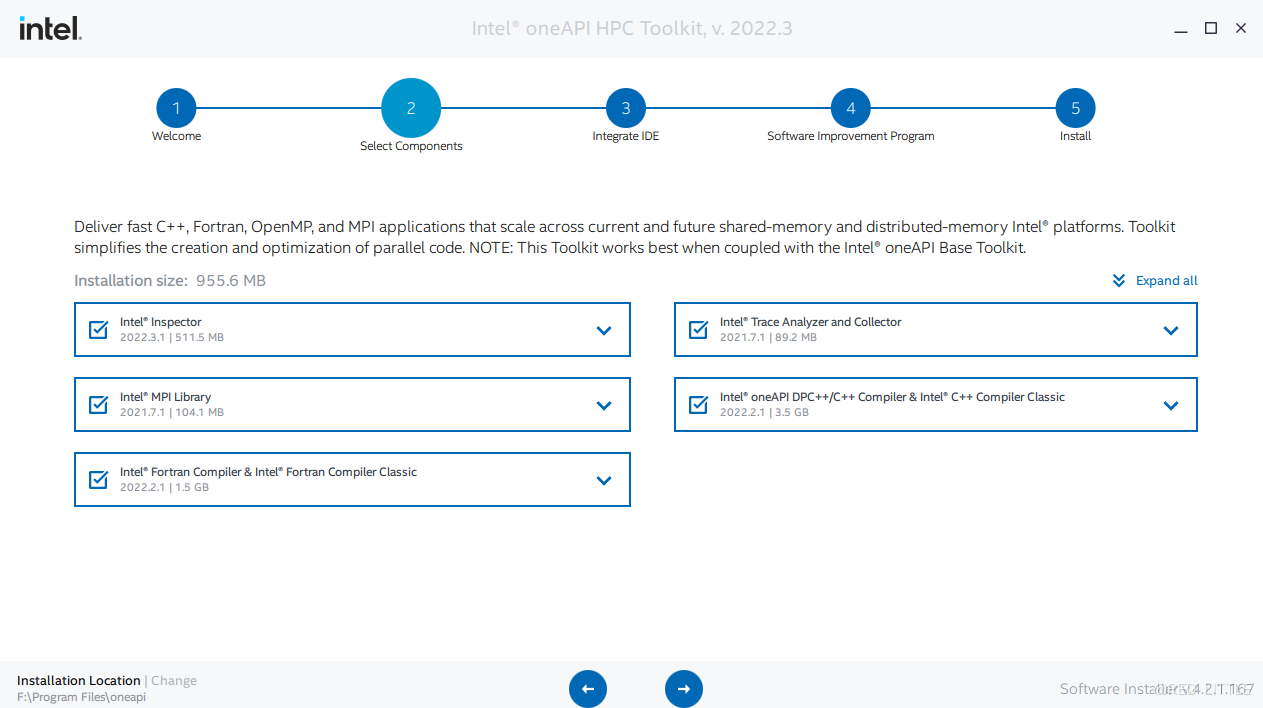The width and height of the screenshot is (1263, 708).
Task: Uncheck the Intel MPI Library checkbox
Action: [99, 405]
